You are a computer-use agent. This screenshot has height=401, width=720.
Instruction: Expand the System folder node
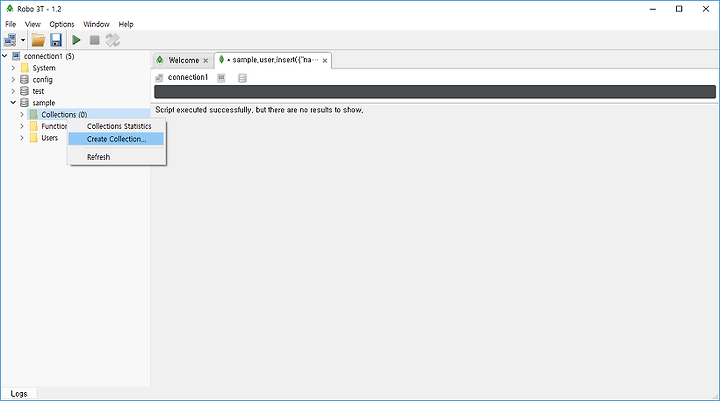pyautogui.click(x=13, y=68)
